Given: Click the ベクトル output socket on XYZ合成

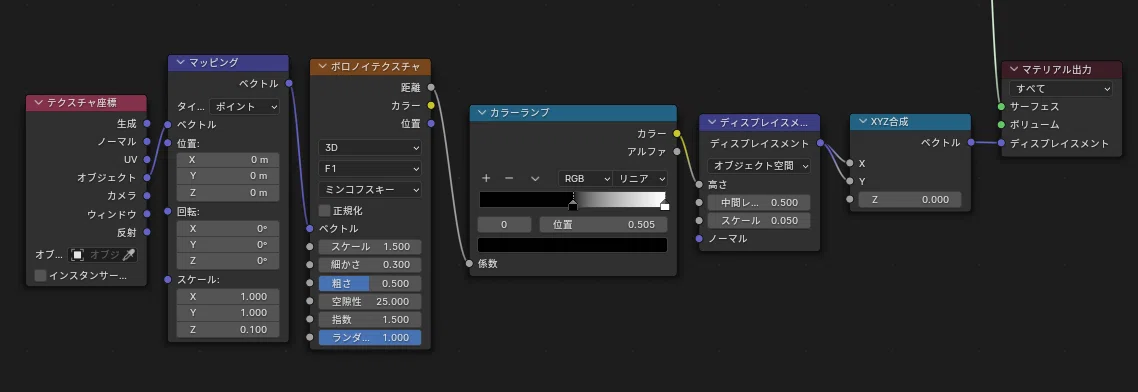Looking at the screenshot, I should coord(971,143).
